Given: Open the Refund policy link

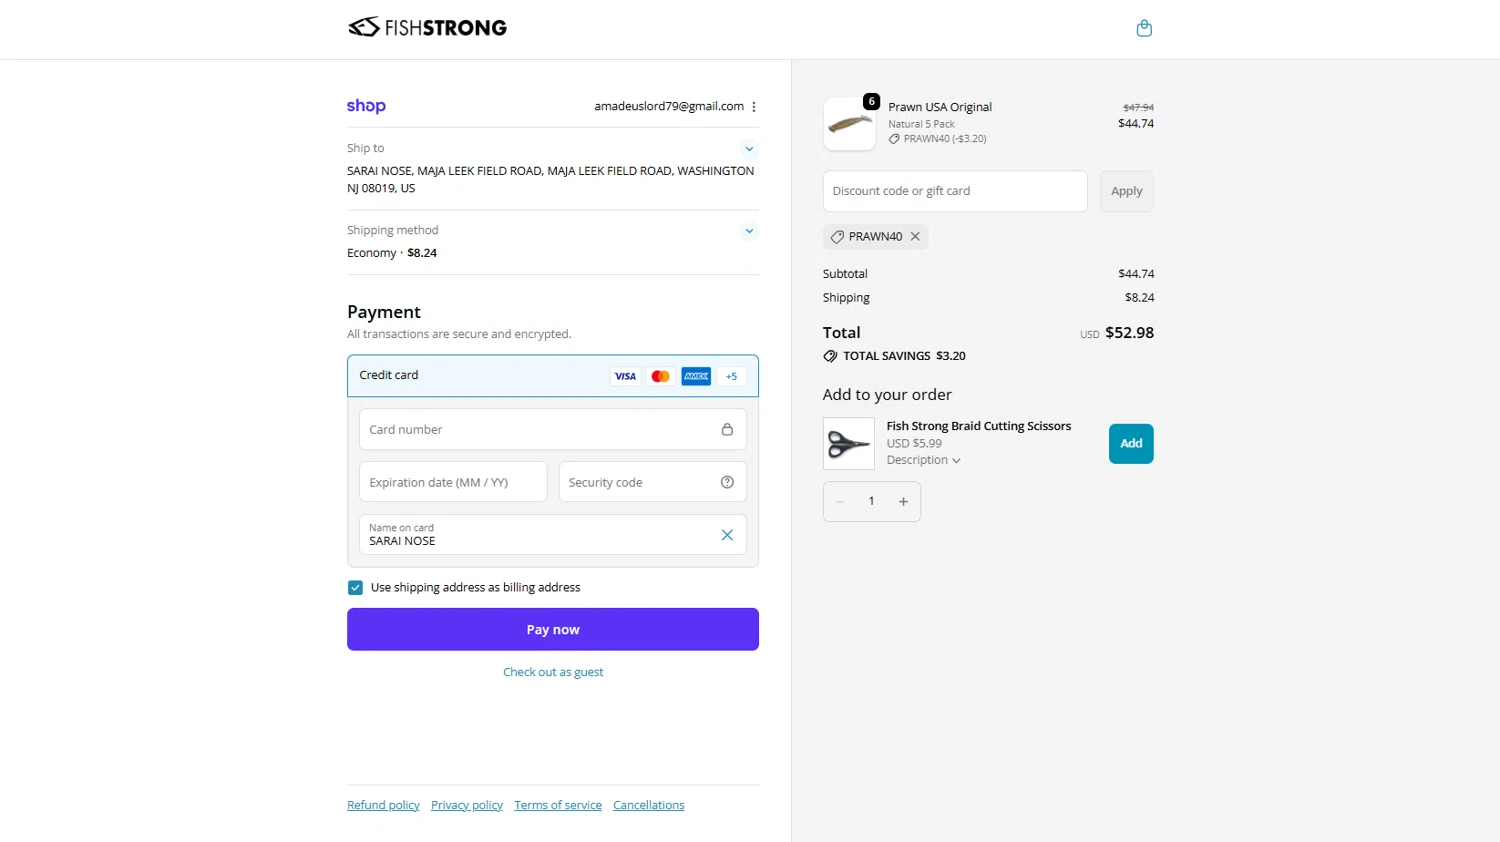Looking at the screenshot, I should click(383, 805).
